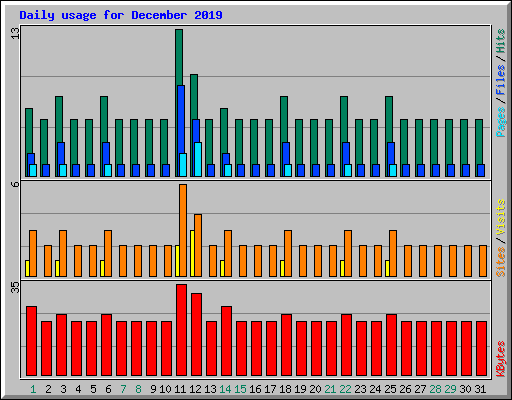Select day "1" on the date axis
This screenshot has height=400, width=512.
click(33, 389)
